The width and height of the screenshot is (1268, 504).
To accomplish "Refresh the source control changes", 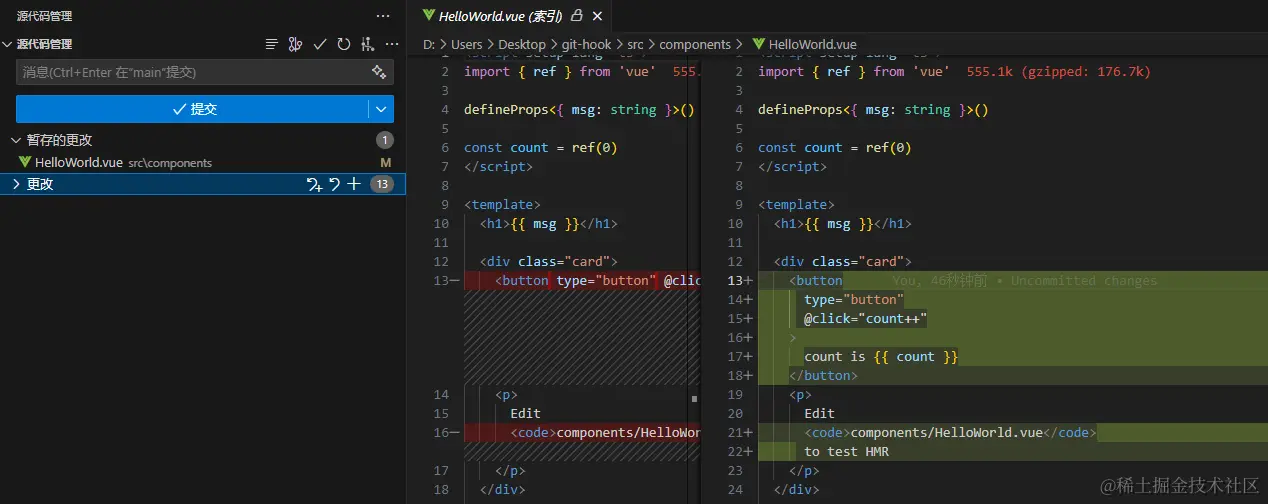I will [x=344, y=44].
